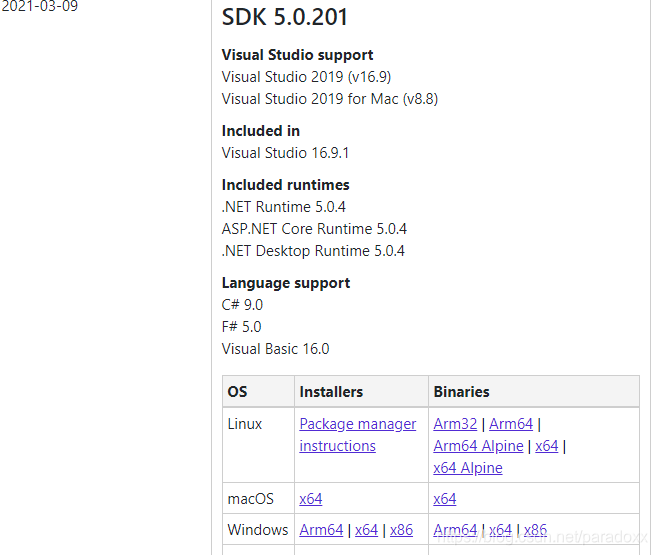
Task: Click Visual Studio 2019 (v16.9) text
Action: [x=306, y=77]
